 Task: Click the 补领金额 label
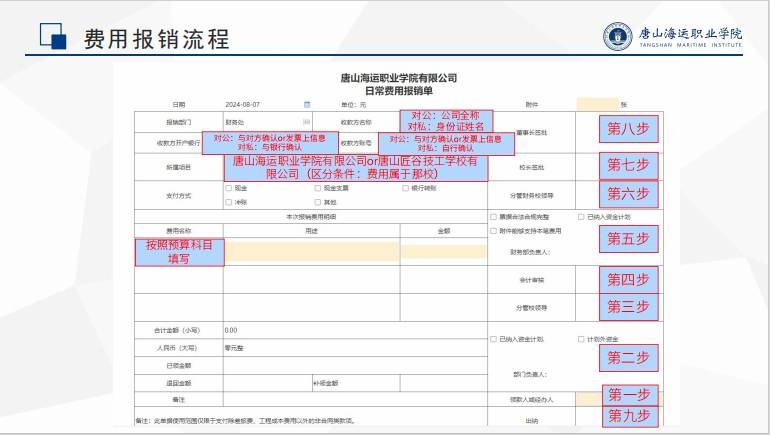[x=326, y=383]
